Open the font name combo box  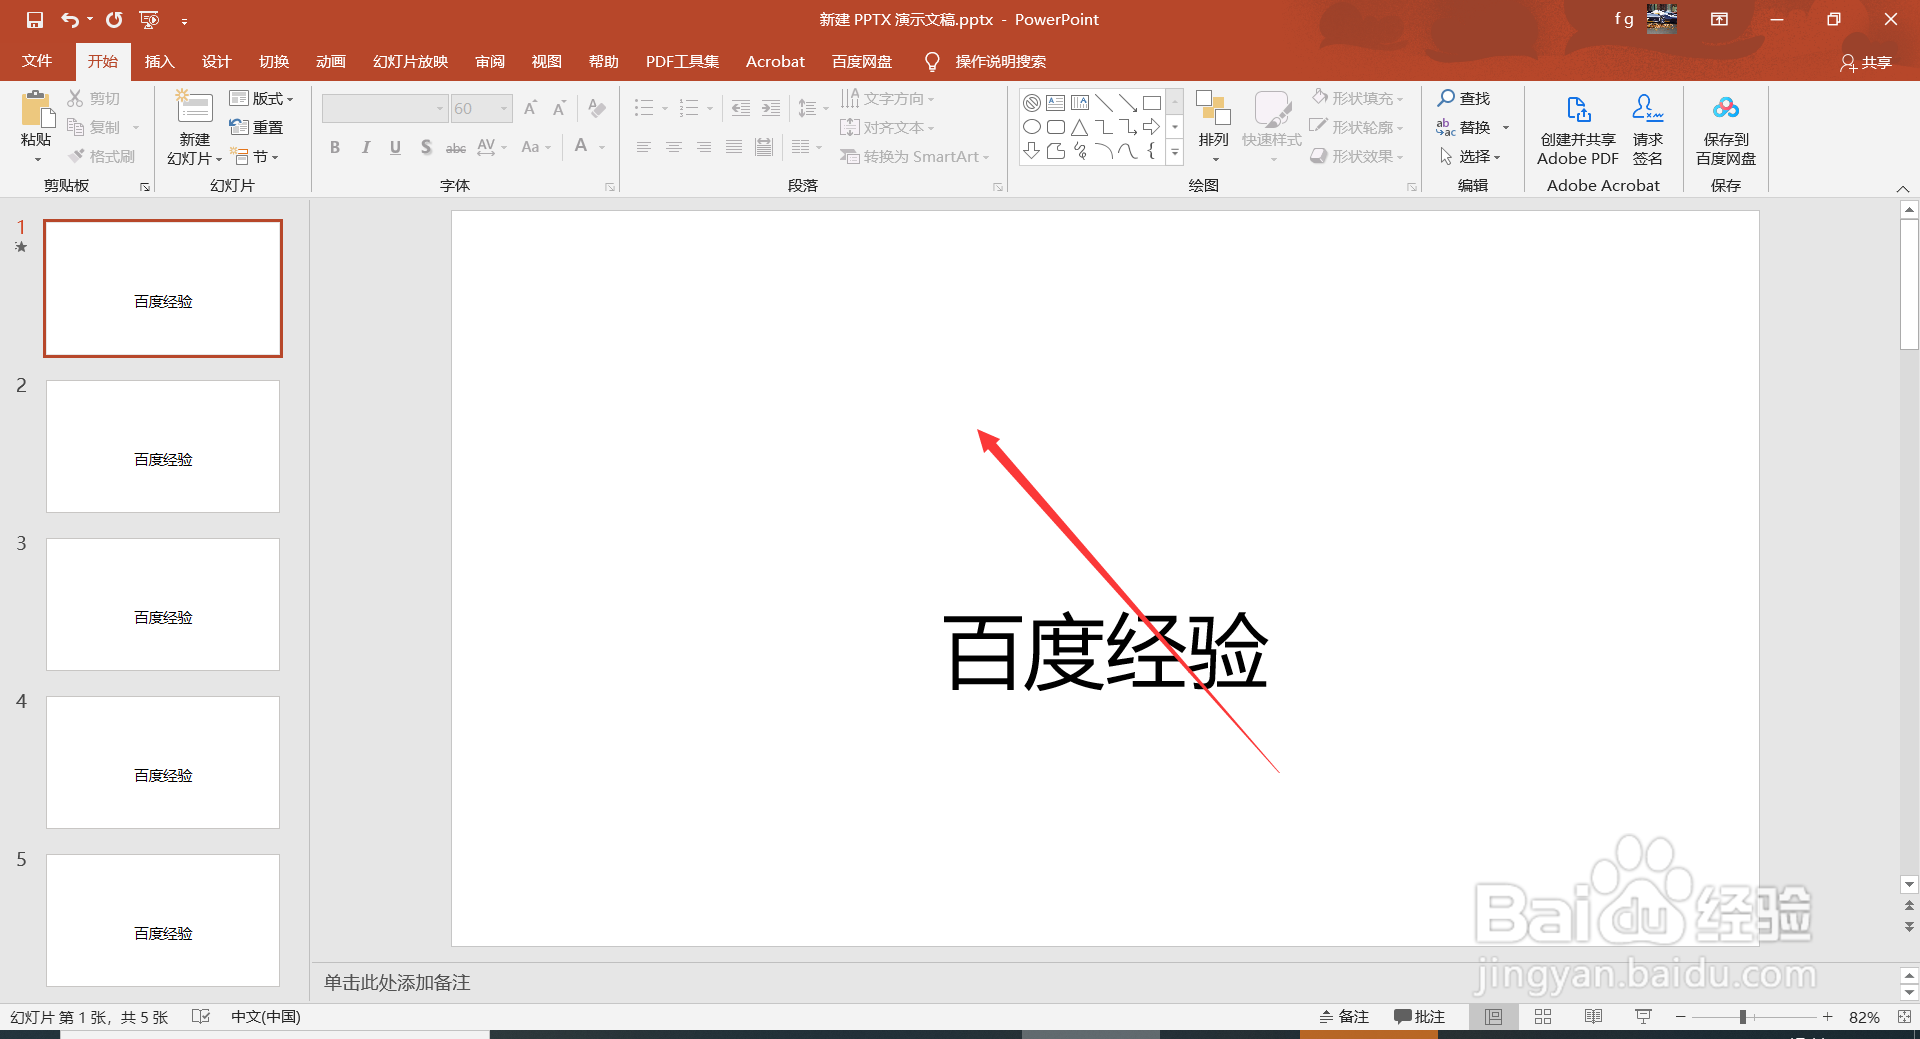[384, 108]
